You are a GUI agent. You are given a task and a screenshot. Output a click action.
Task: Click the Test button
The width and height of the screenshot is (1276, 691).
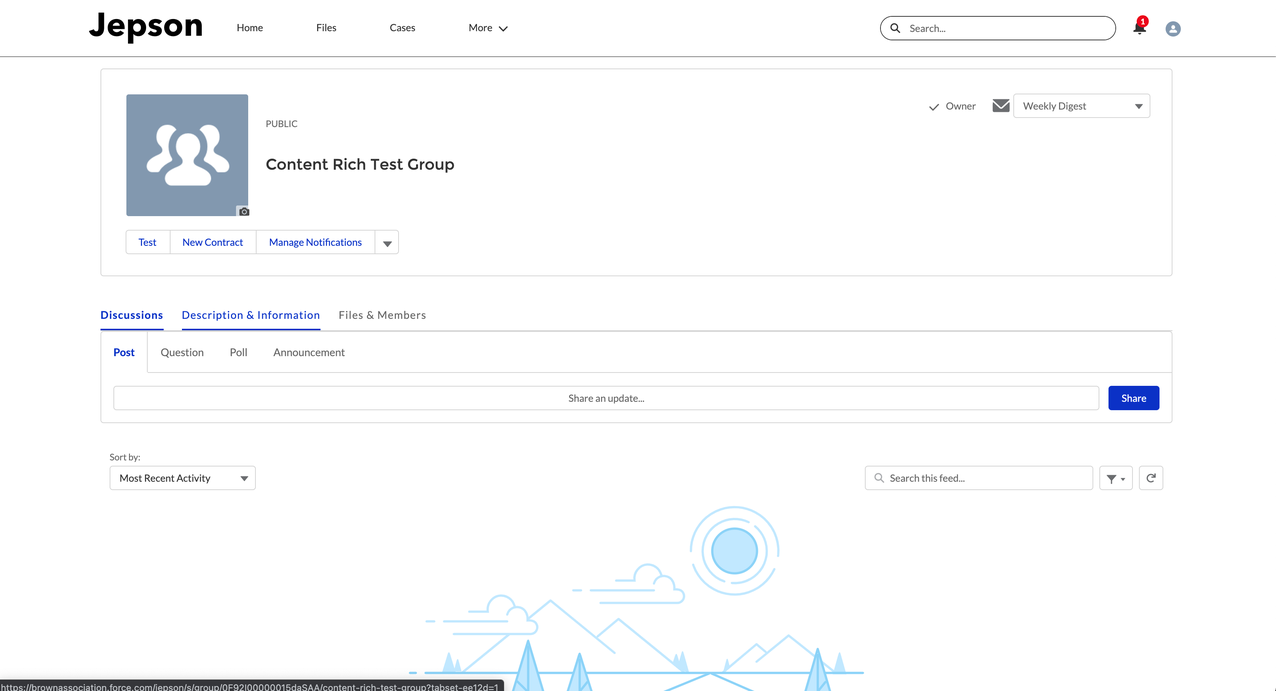(147, 242)
